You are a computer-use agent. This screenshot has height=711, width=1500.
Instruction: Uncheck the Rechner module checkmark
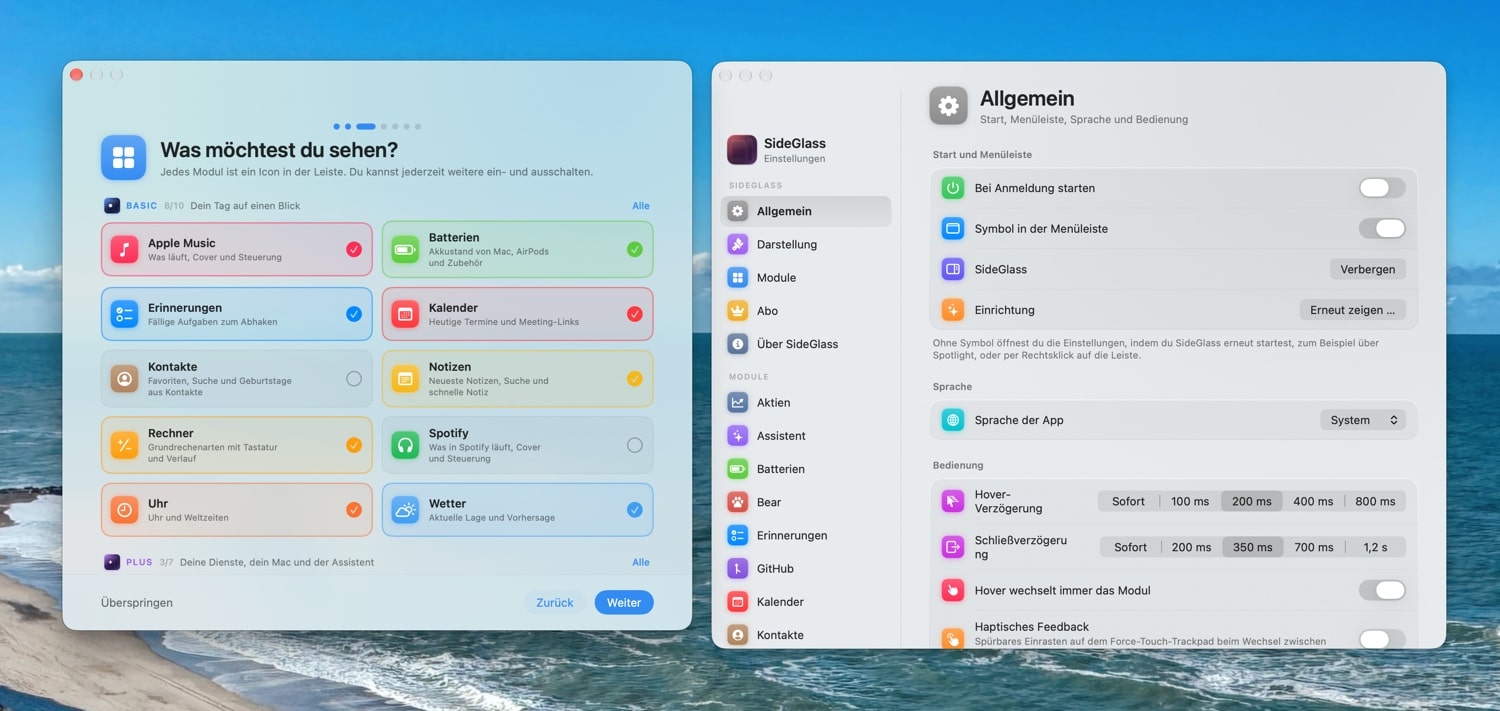pyautogui.click(x=354, y=445)
